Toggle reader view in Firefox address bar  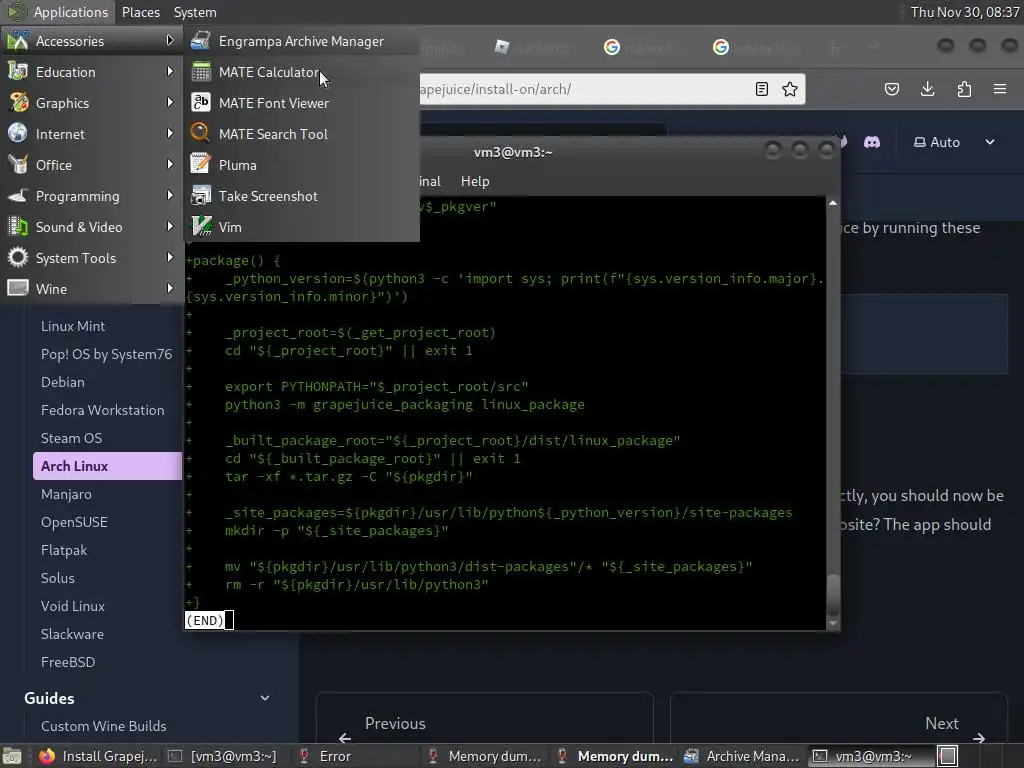[761, 89]
